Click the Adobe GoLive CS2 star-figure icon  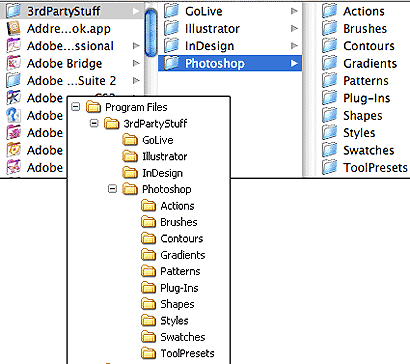13,98
